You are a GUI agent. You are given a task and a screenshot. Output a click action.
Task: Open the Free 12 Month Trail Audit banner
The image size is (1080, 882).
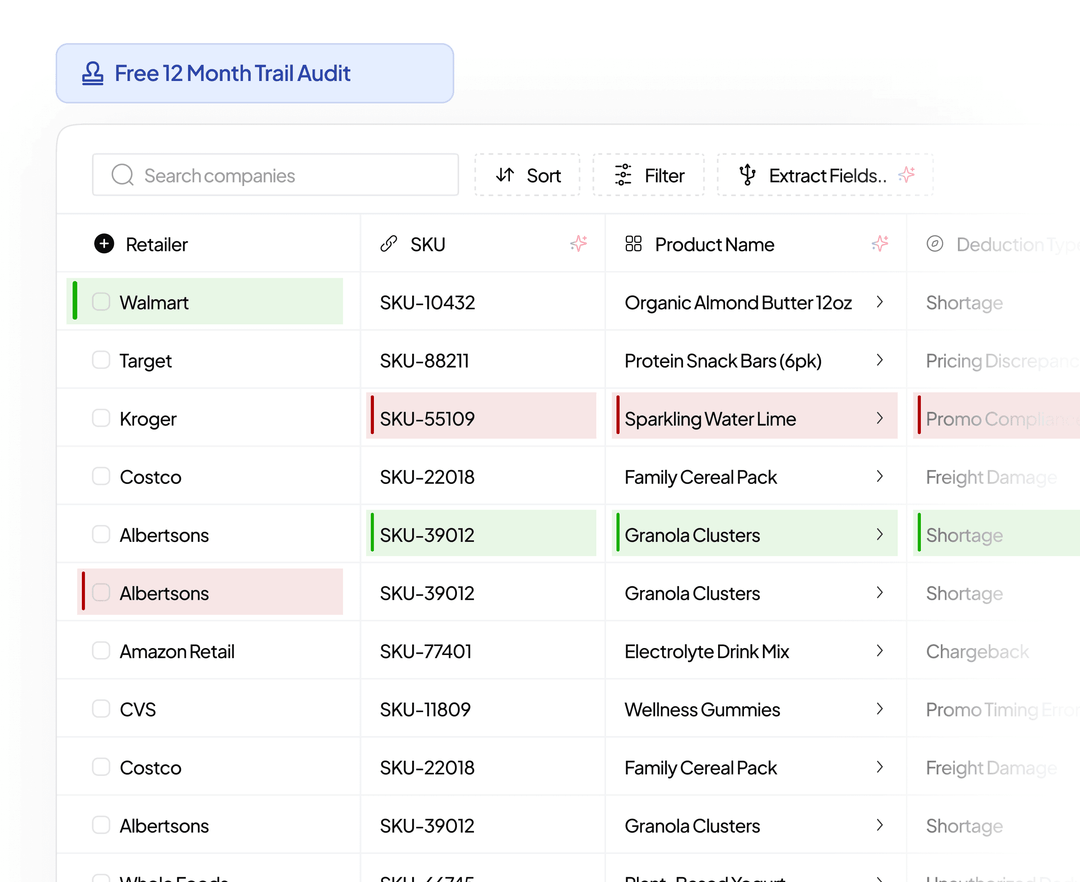255,73
